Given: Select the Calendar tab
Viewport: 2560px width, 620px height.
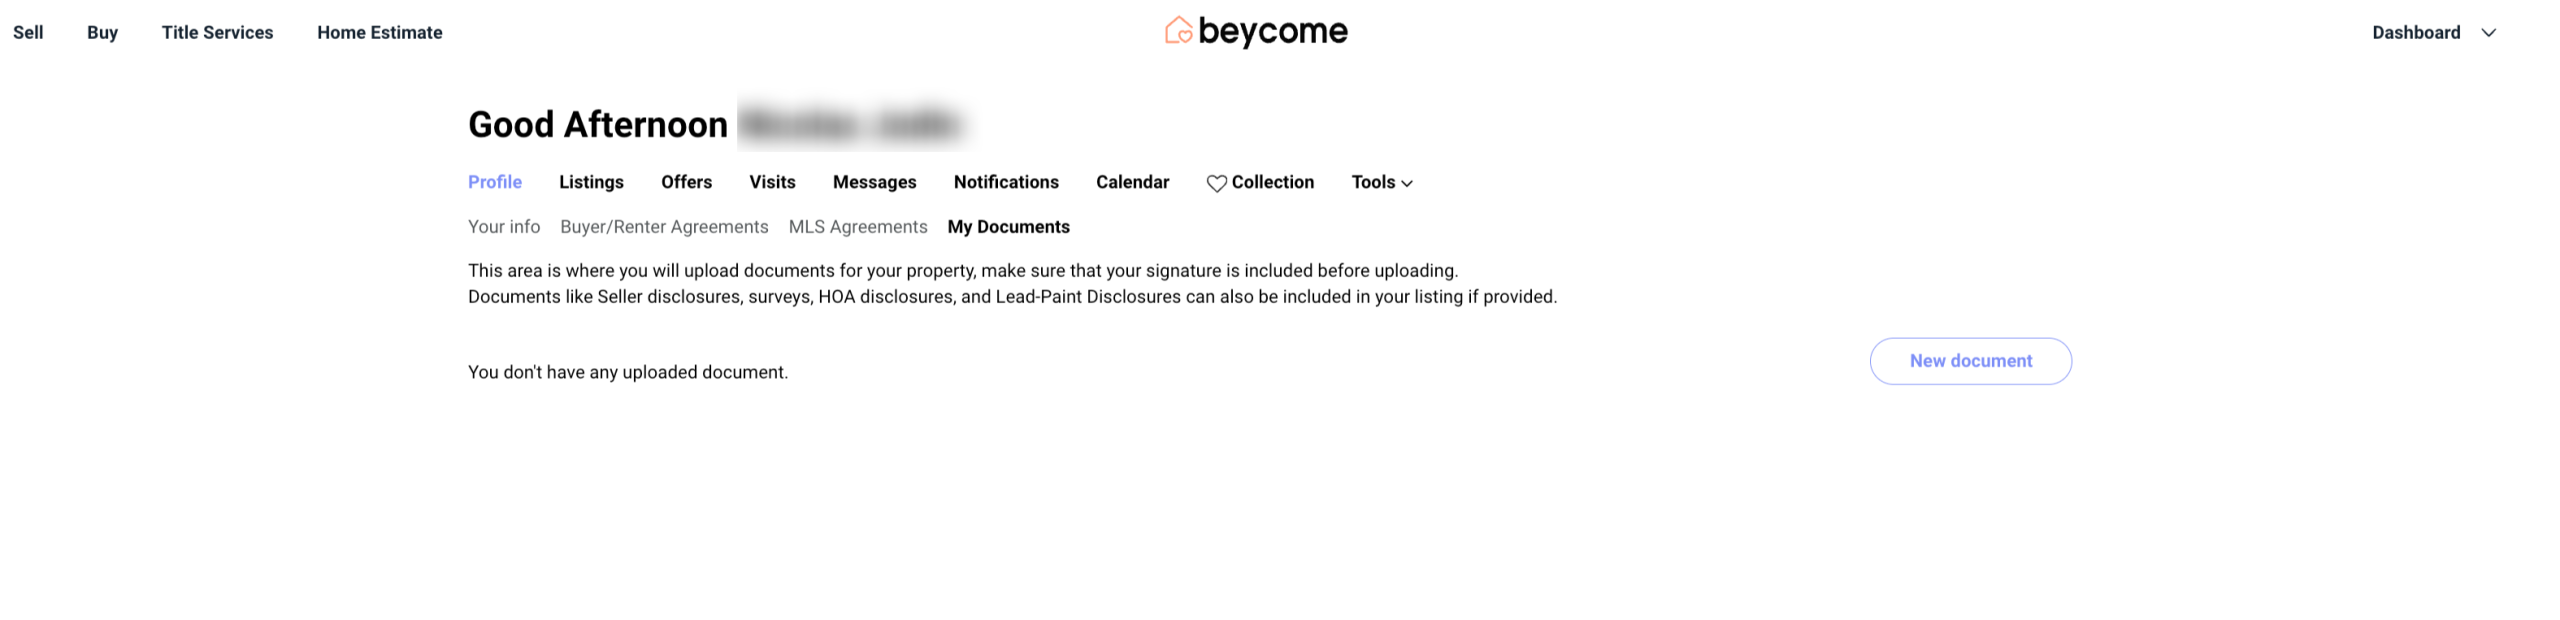Looking at the screenshot, I should click(x=1132, y=182).
